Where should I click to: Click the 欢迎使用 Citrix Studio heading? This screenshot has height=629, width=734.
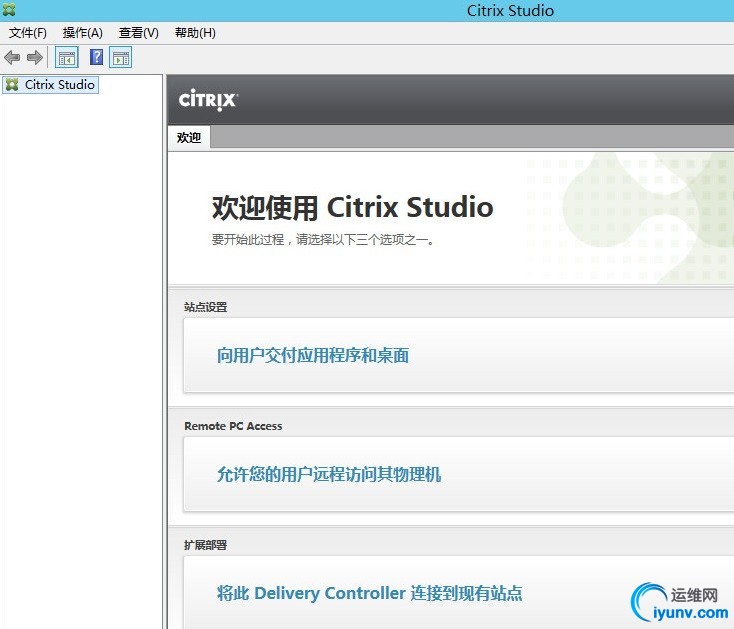click(x=352, y=207)
